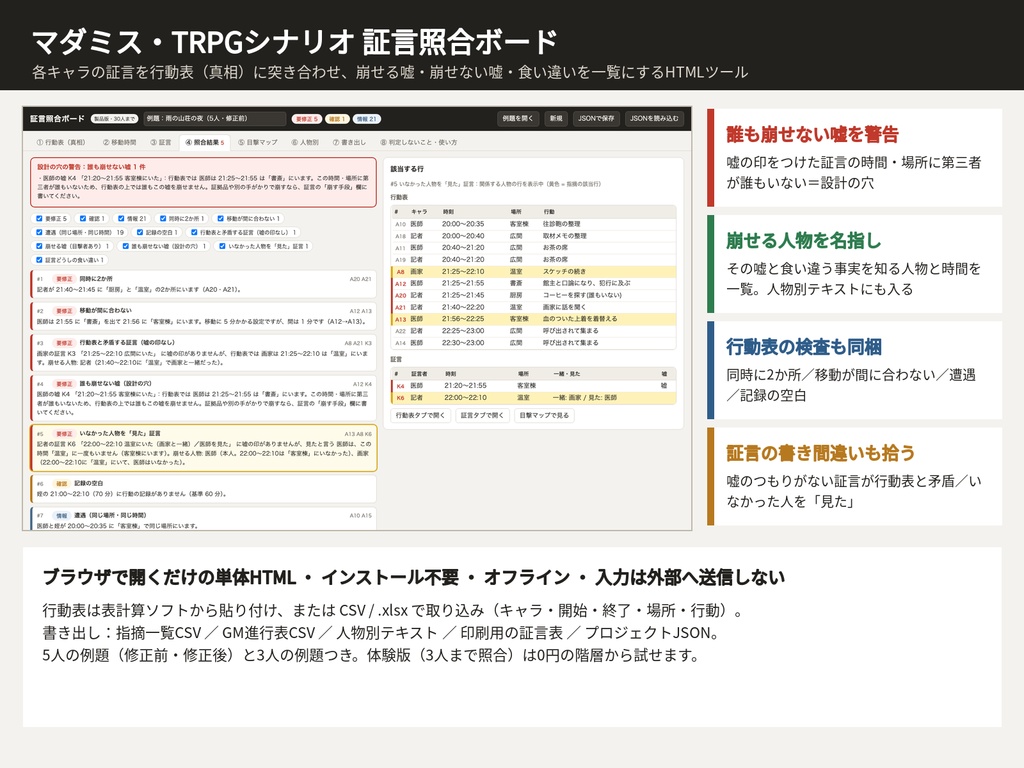Go to the ⑤ 目撃マップ tab
The image size is (1024, 768).
(x=257, y=142)
